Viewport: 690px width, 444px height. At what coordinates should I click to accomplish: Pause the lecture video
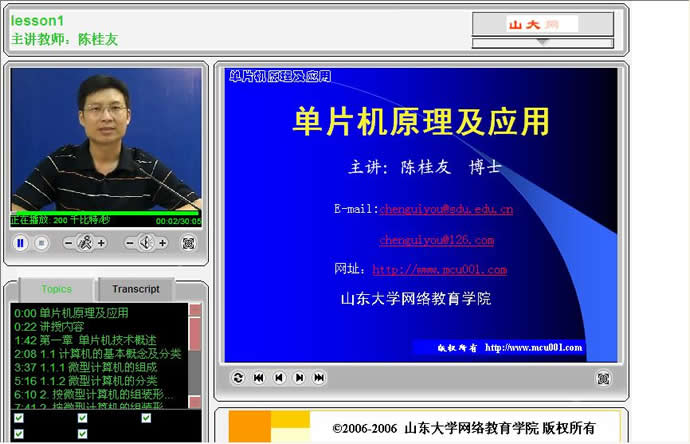20,243
